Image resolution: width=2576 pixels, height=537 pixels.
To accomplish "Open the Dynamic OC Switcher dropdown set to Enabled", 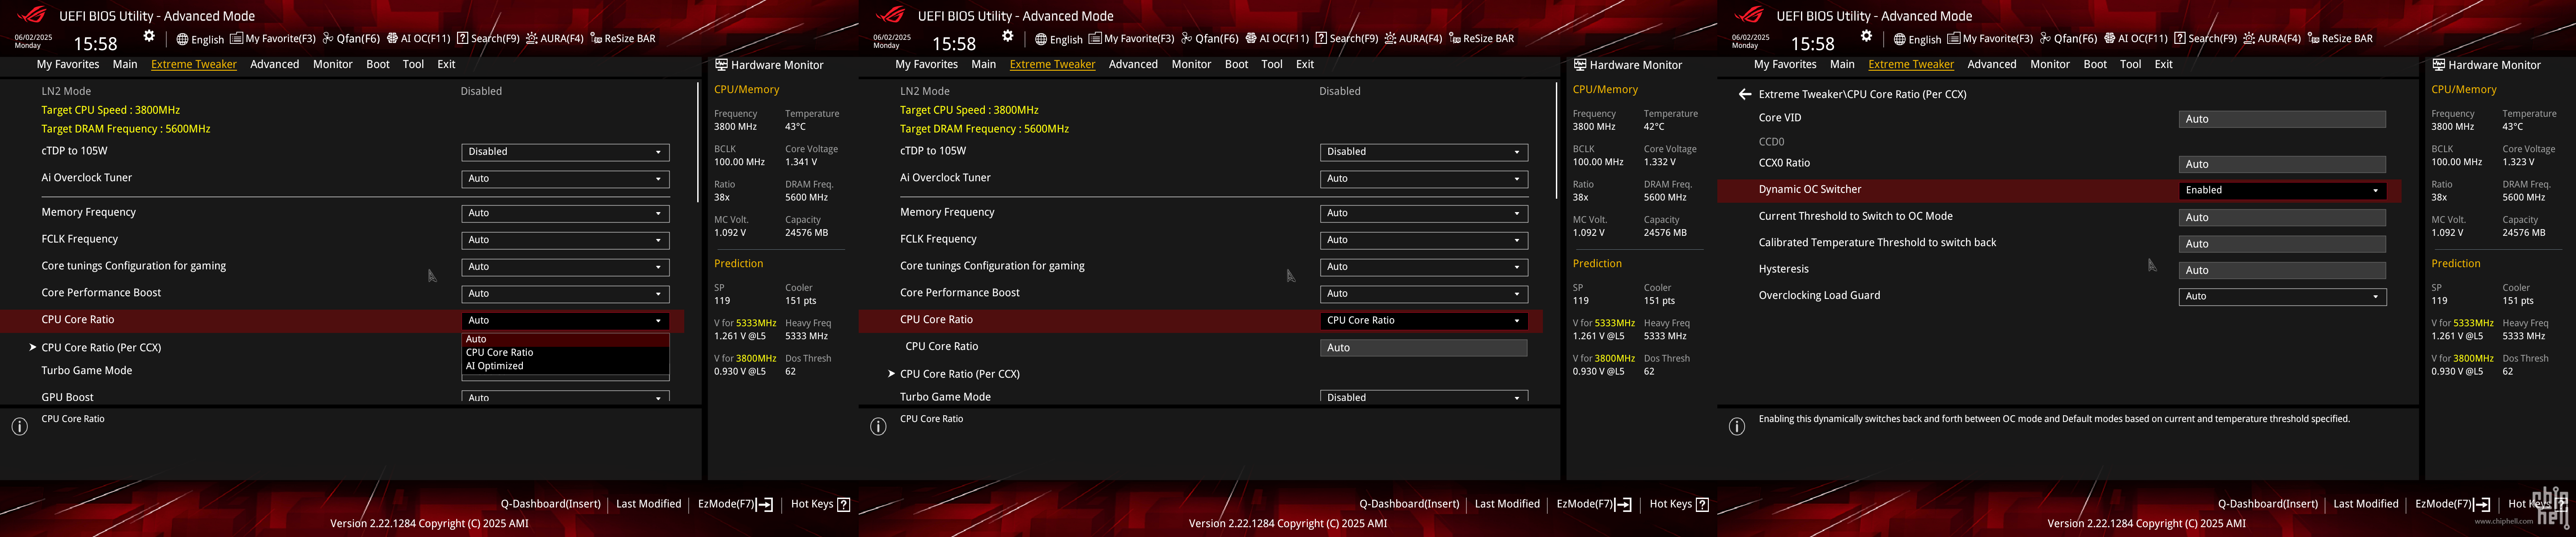I will tap(2282, 190).
